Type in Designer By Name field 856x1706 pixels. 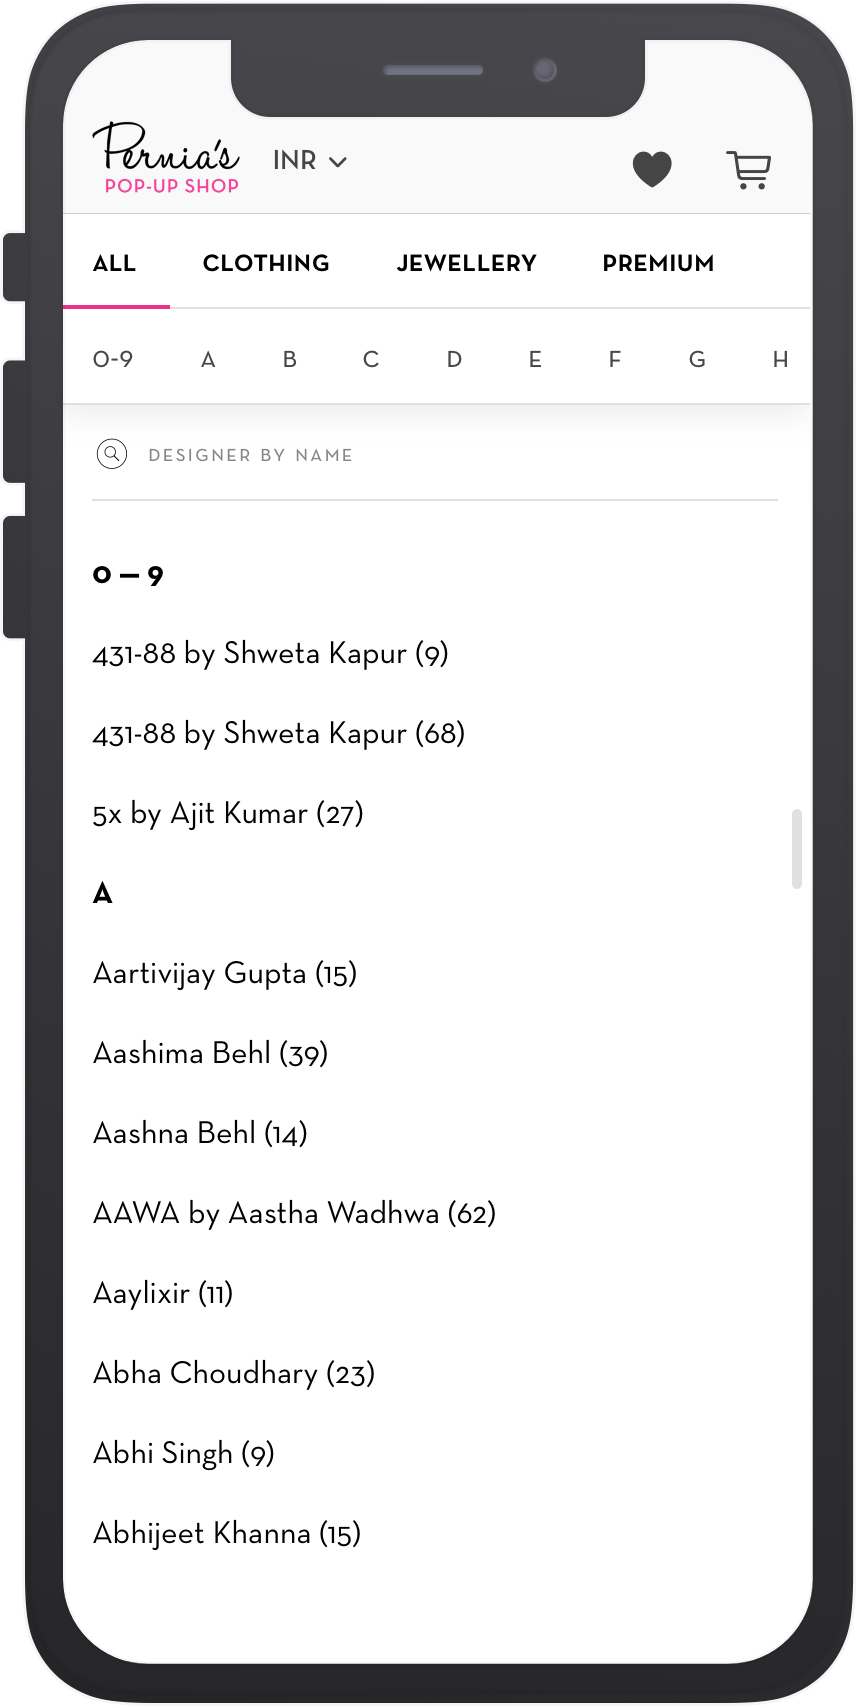coord(400,455)
